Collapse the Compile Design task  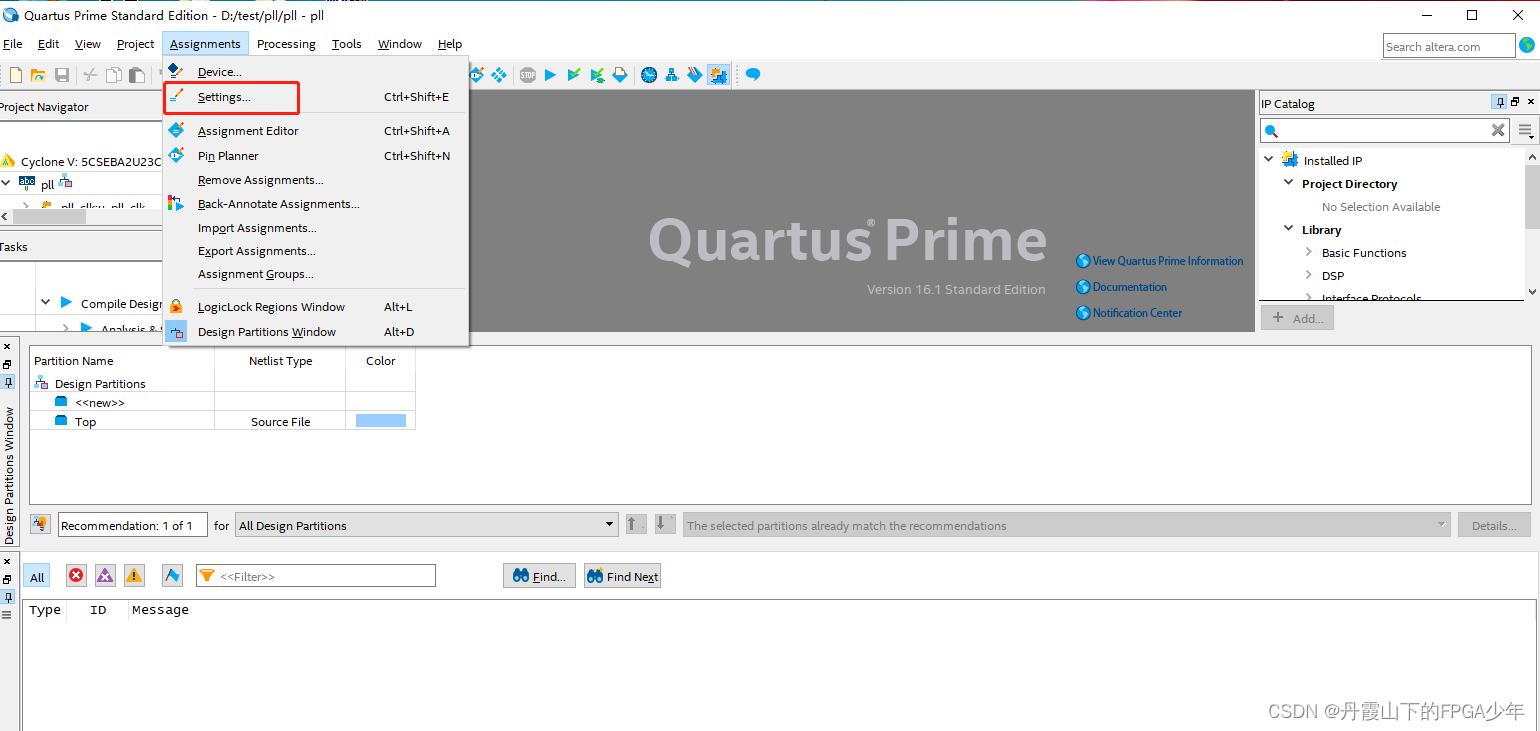(x=46, y=302)
